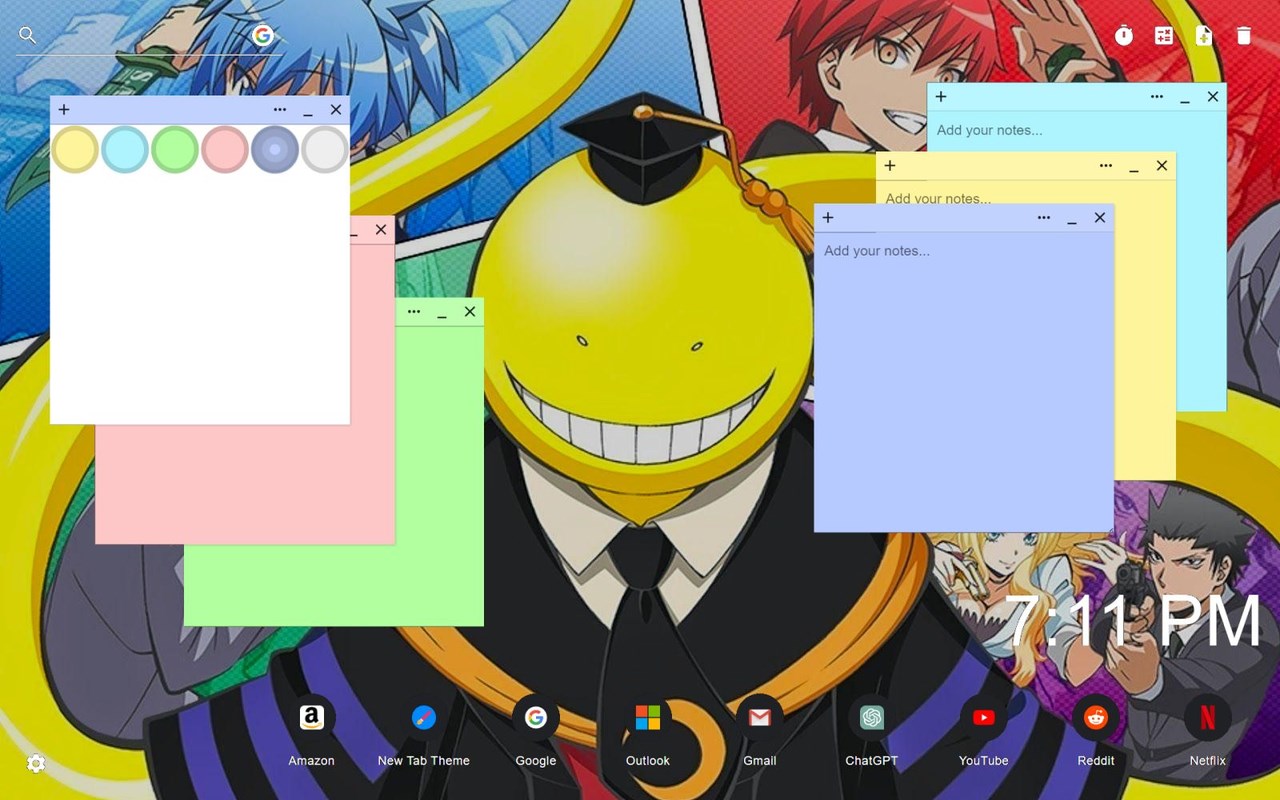
Task: Create a new sticky note from toolbar
Action: pos(1204,36)
